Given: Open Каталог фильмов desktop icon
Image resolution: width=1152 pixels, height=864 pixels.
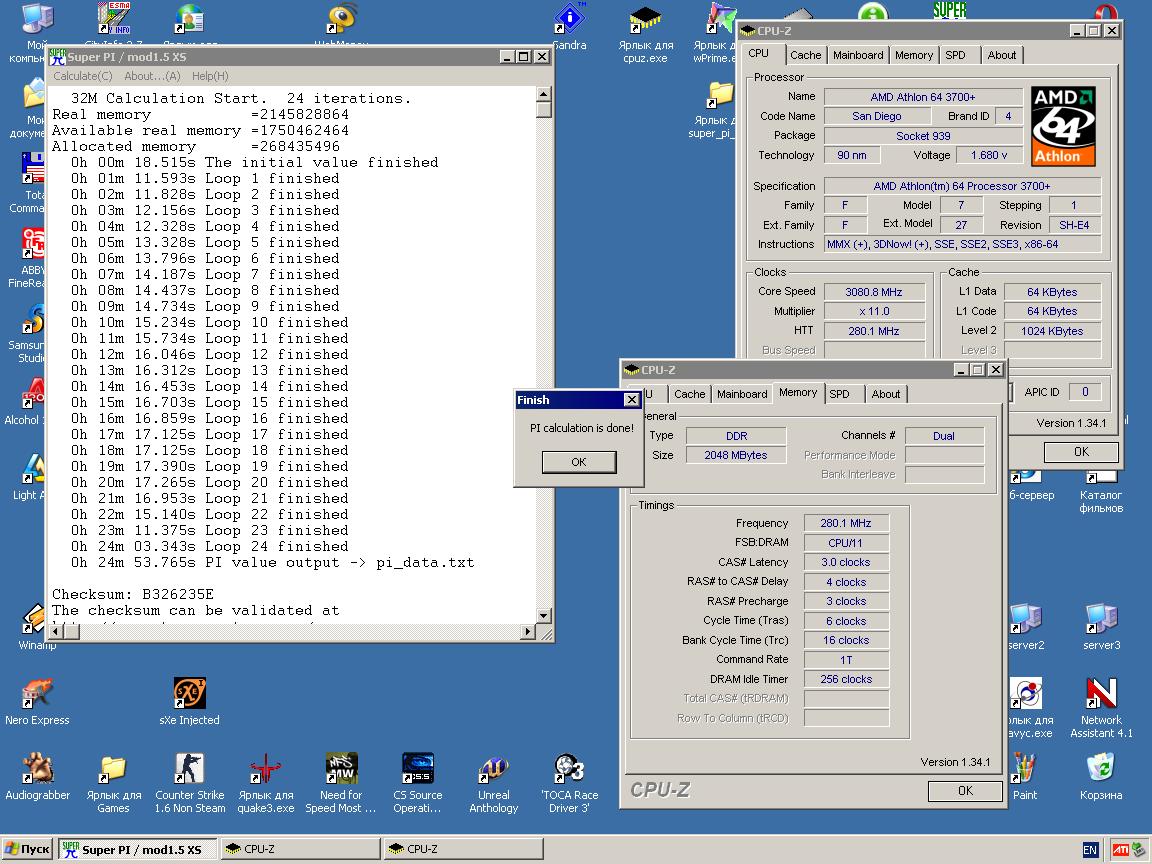Looking at the screenshot, I should [x=1101, y=494].
